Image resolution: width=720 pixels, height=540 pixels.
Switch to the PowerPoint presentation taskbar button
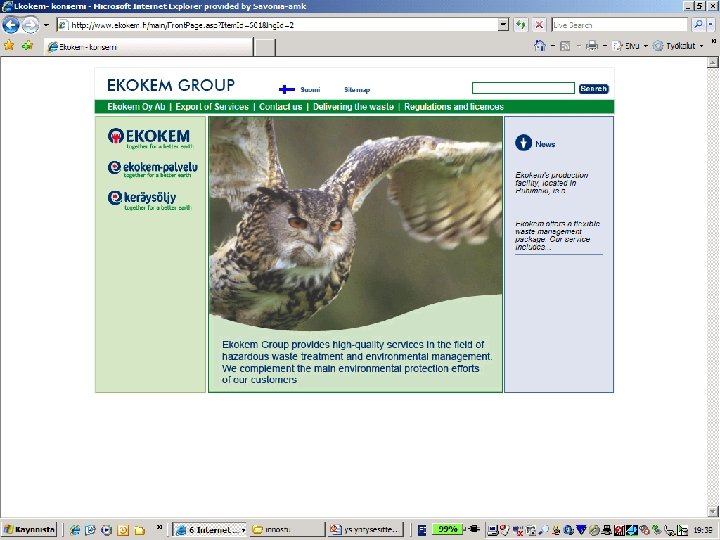click(x=366, y=530)
